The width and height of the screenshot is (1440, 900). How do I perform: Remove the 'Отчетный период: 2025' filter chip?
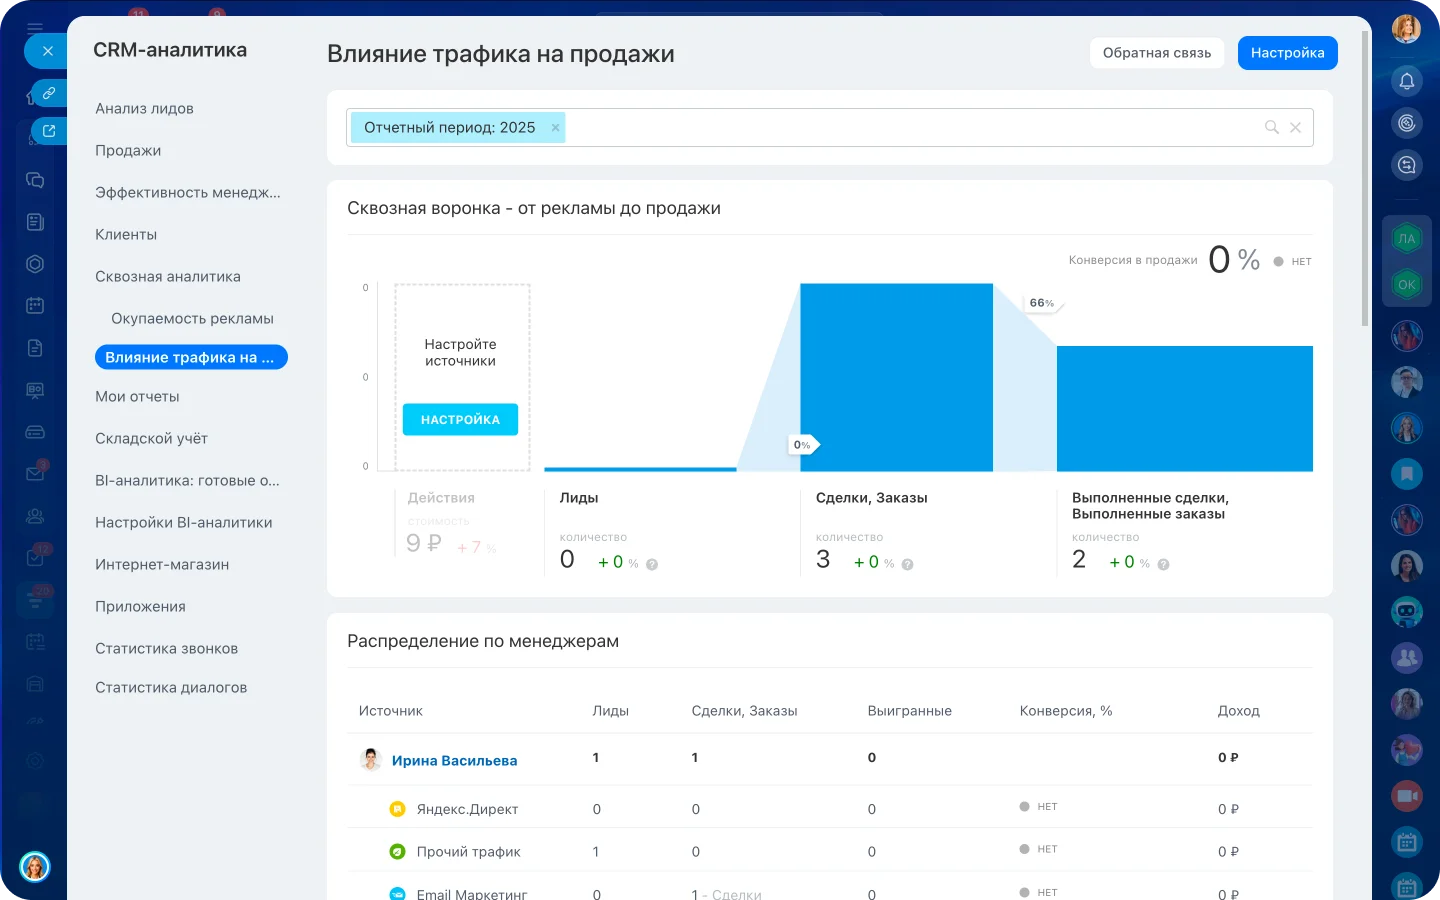coord(555,127)
